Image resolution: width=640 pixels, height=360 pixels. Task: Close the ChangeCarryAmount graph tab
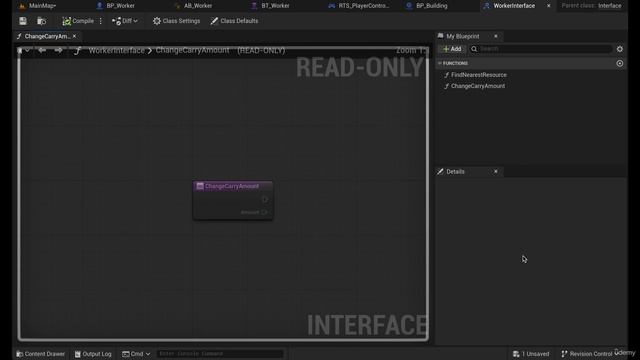(x=74, y=36)
